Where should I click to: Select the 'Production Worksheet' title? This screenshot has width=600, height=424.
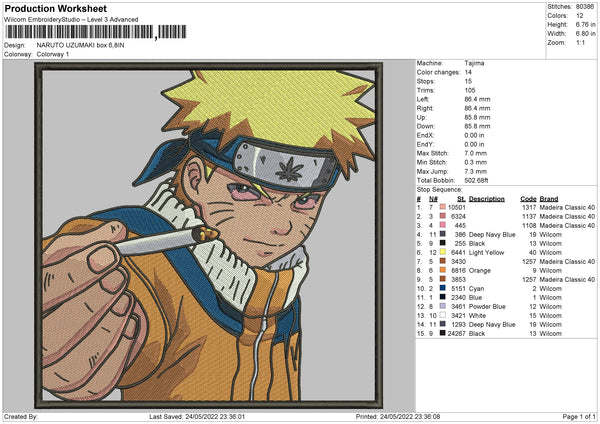55,8
